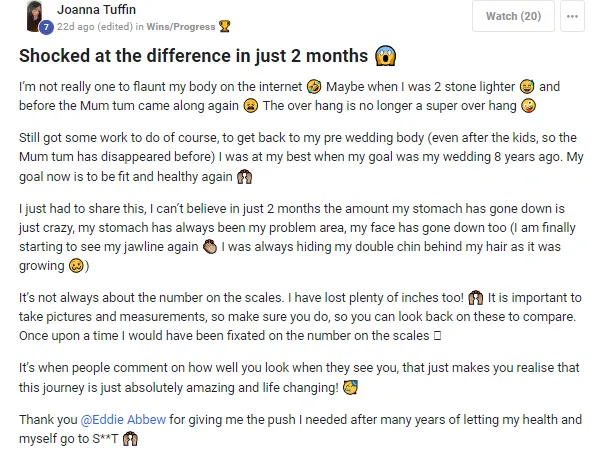This screenshot has width=607, height=460.
Task: Click clapping hands emoji after 'jawline again'
Action: tap(210, 247)
